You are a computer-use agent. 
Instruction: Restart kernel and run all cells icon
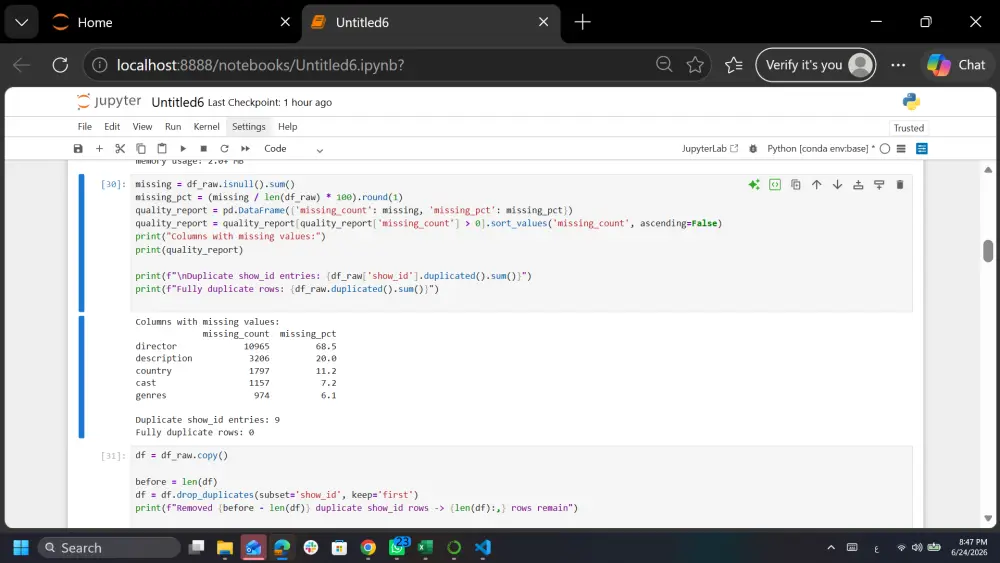pyautogui.click(x=246, y=149)
